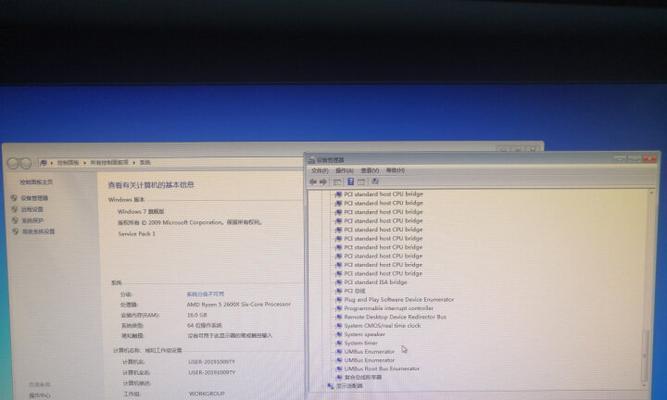Click the AMD Ryzen 5 2600X processor text

click(x=239, y=305)
